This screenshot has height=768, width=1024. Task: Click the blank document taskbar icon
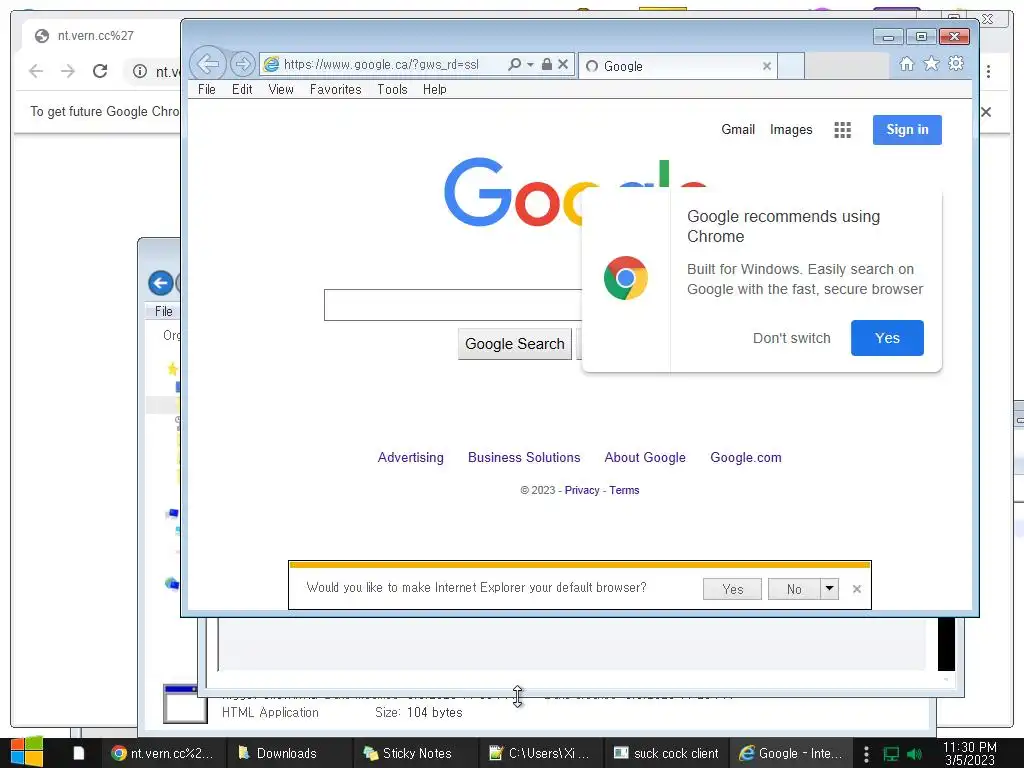pos(78,753)
